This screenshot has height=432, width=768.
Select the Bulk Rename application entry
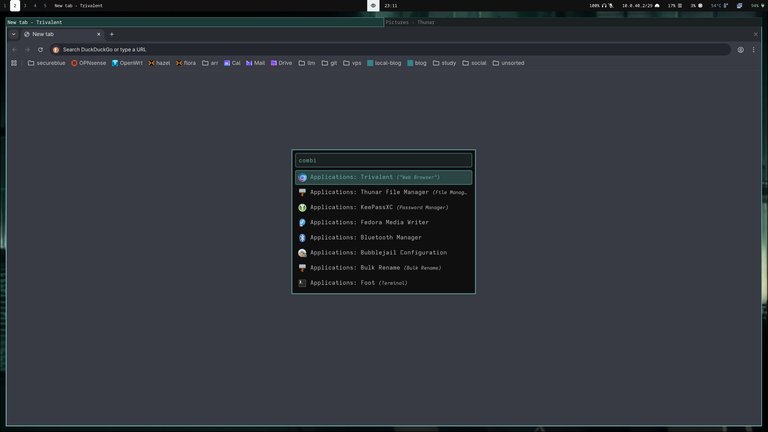(x=384, y=268)
